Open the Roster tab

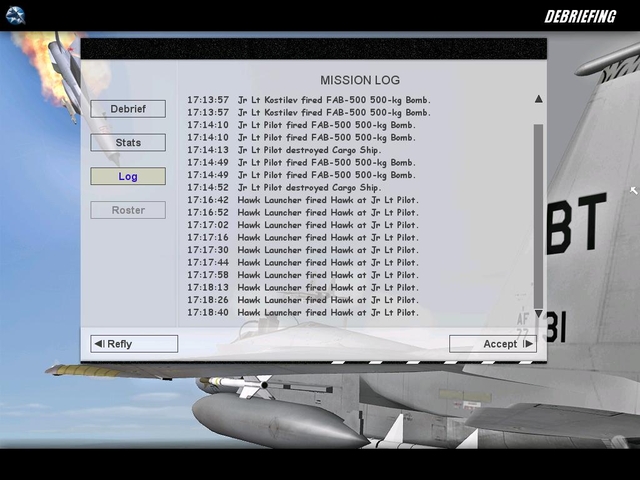(128, 210)
